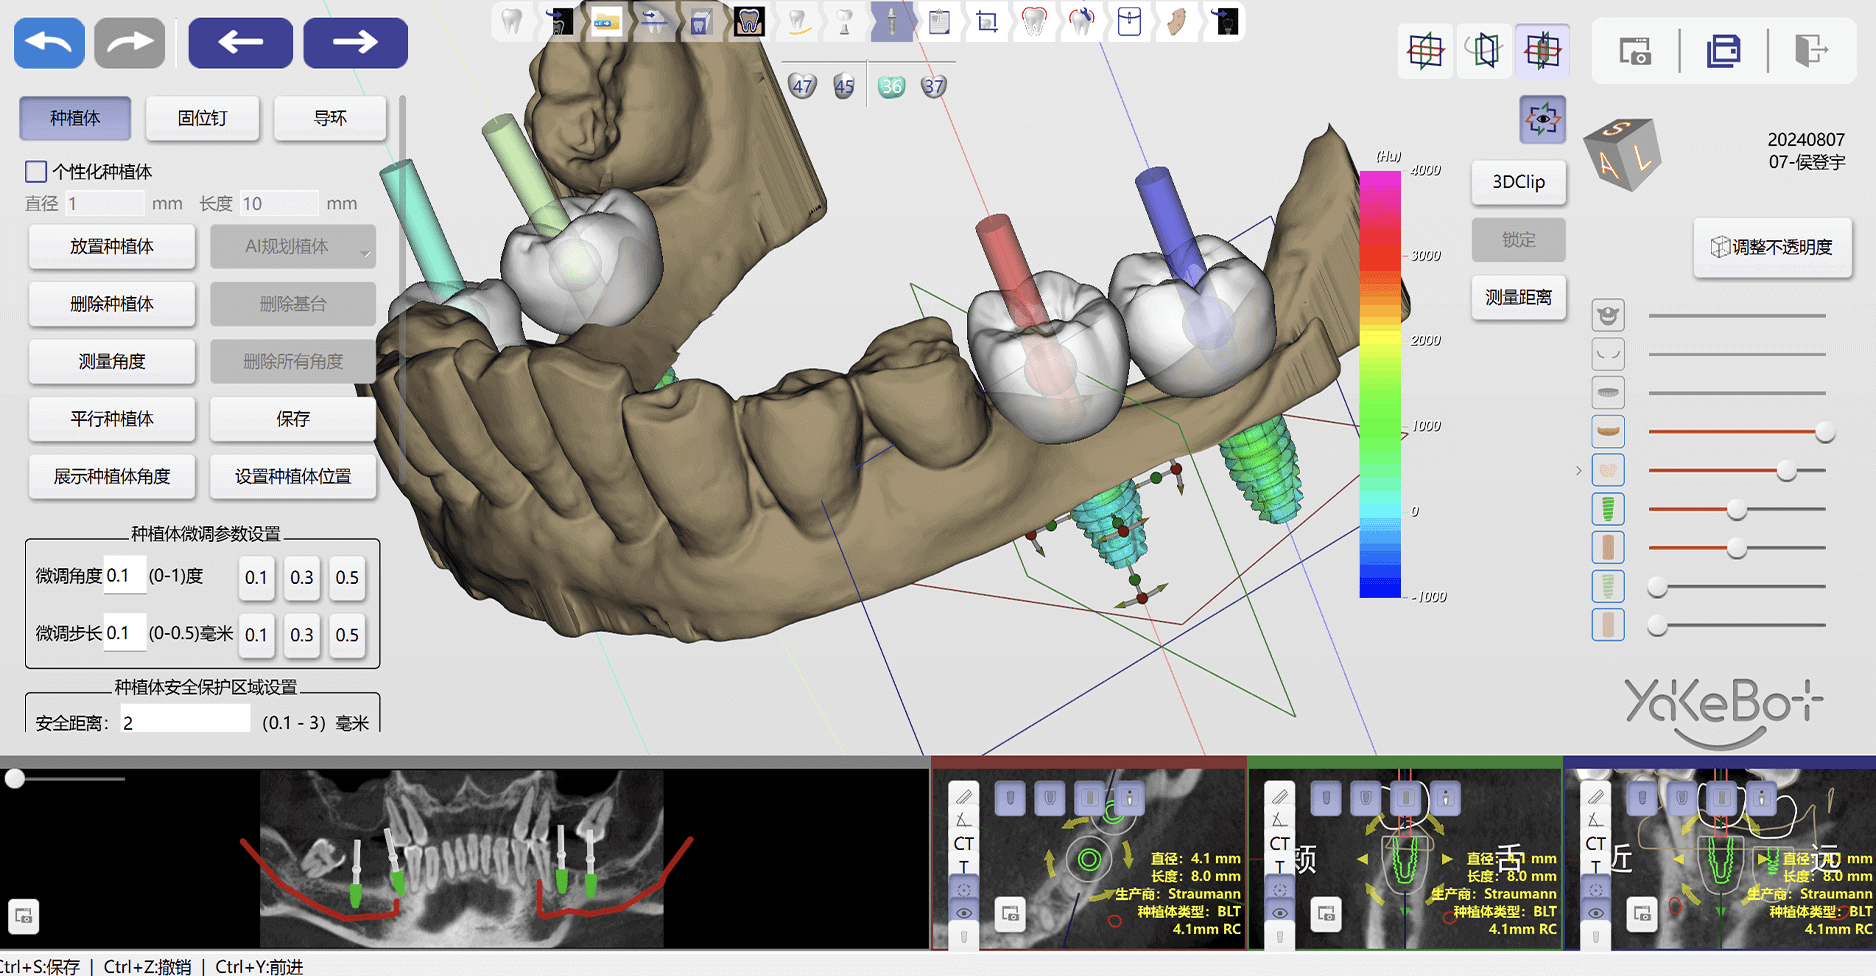Screen dimensions: 1876x976
Task: Toggle visibility of the green implant layer
Action: (x=1608, y=509)
